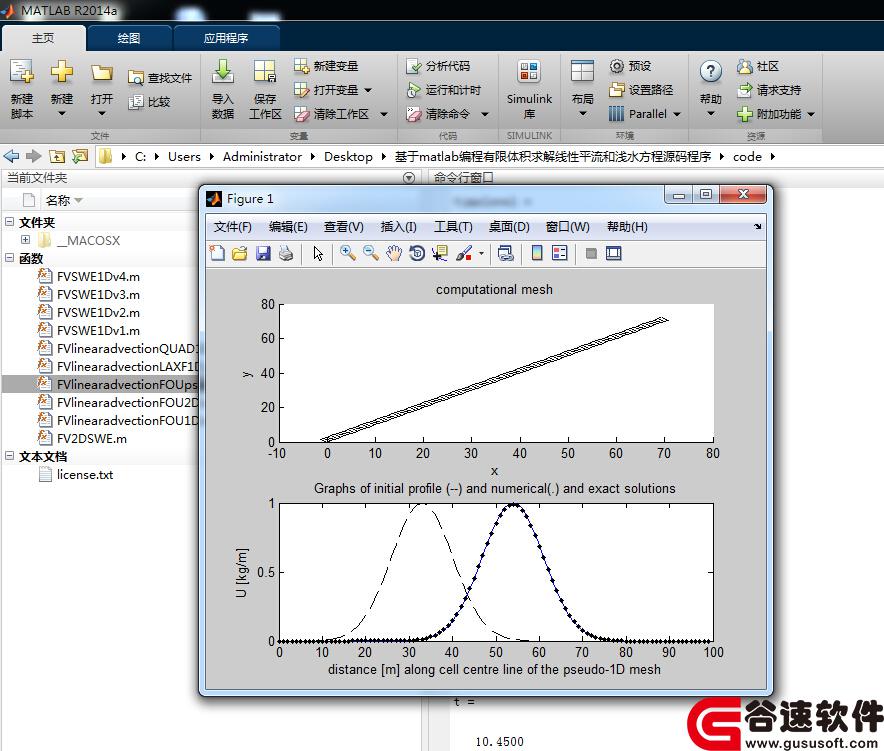Screen dimensions: 884x751
Task: Open the 打开 folder icon in ribbon
Action: tap(101, 73)
